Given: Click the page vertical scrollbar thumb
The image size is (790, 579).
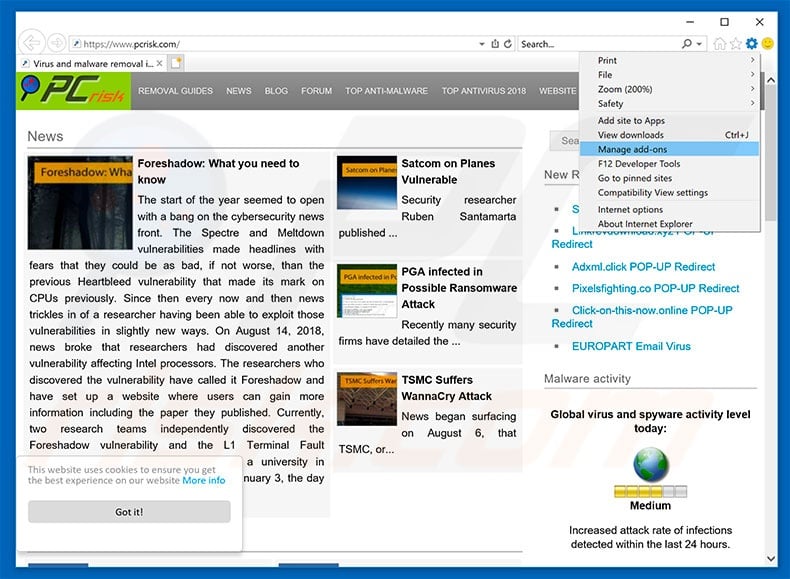Looking at the screenshot, I should point(770,154).
